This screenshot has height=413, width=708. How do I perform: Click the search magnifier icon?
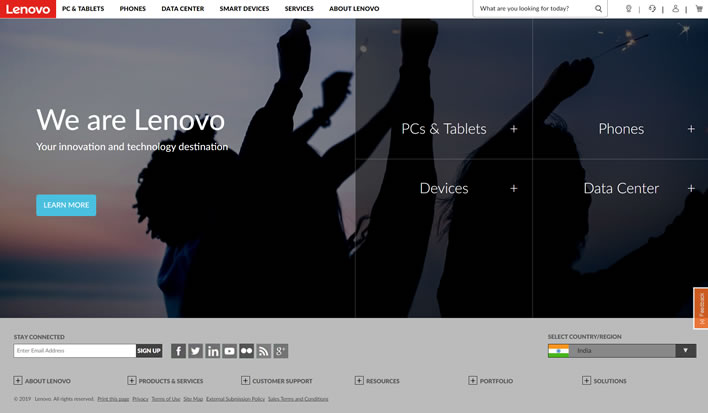(x=598, y=9)
